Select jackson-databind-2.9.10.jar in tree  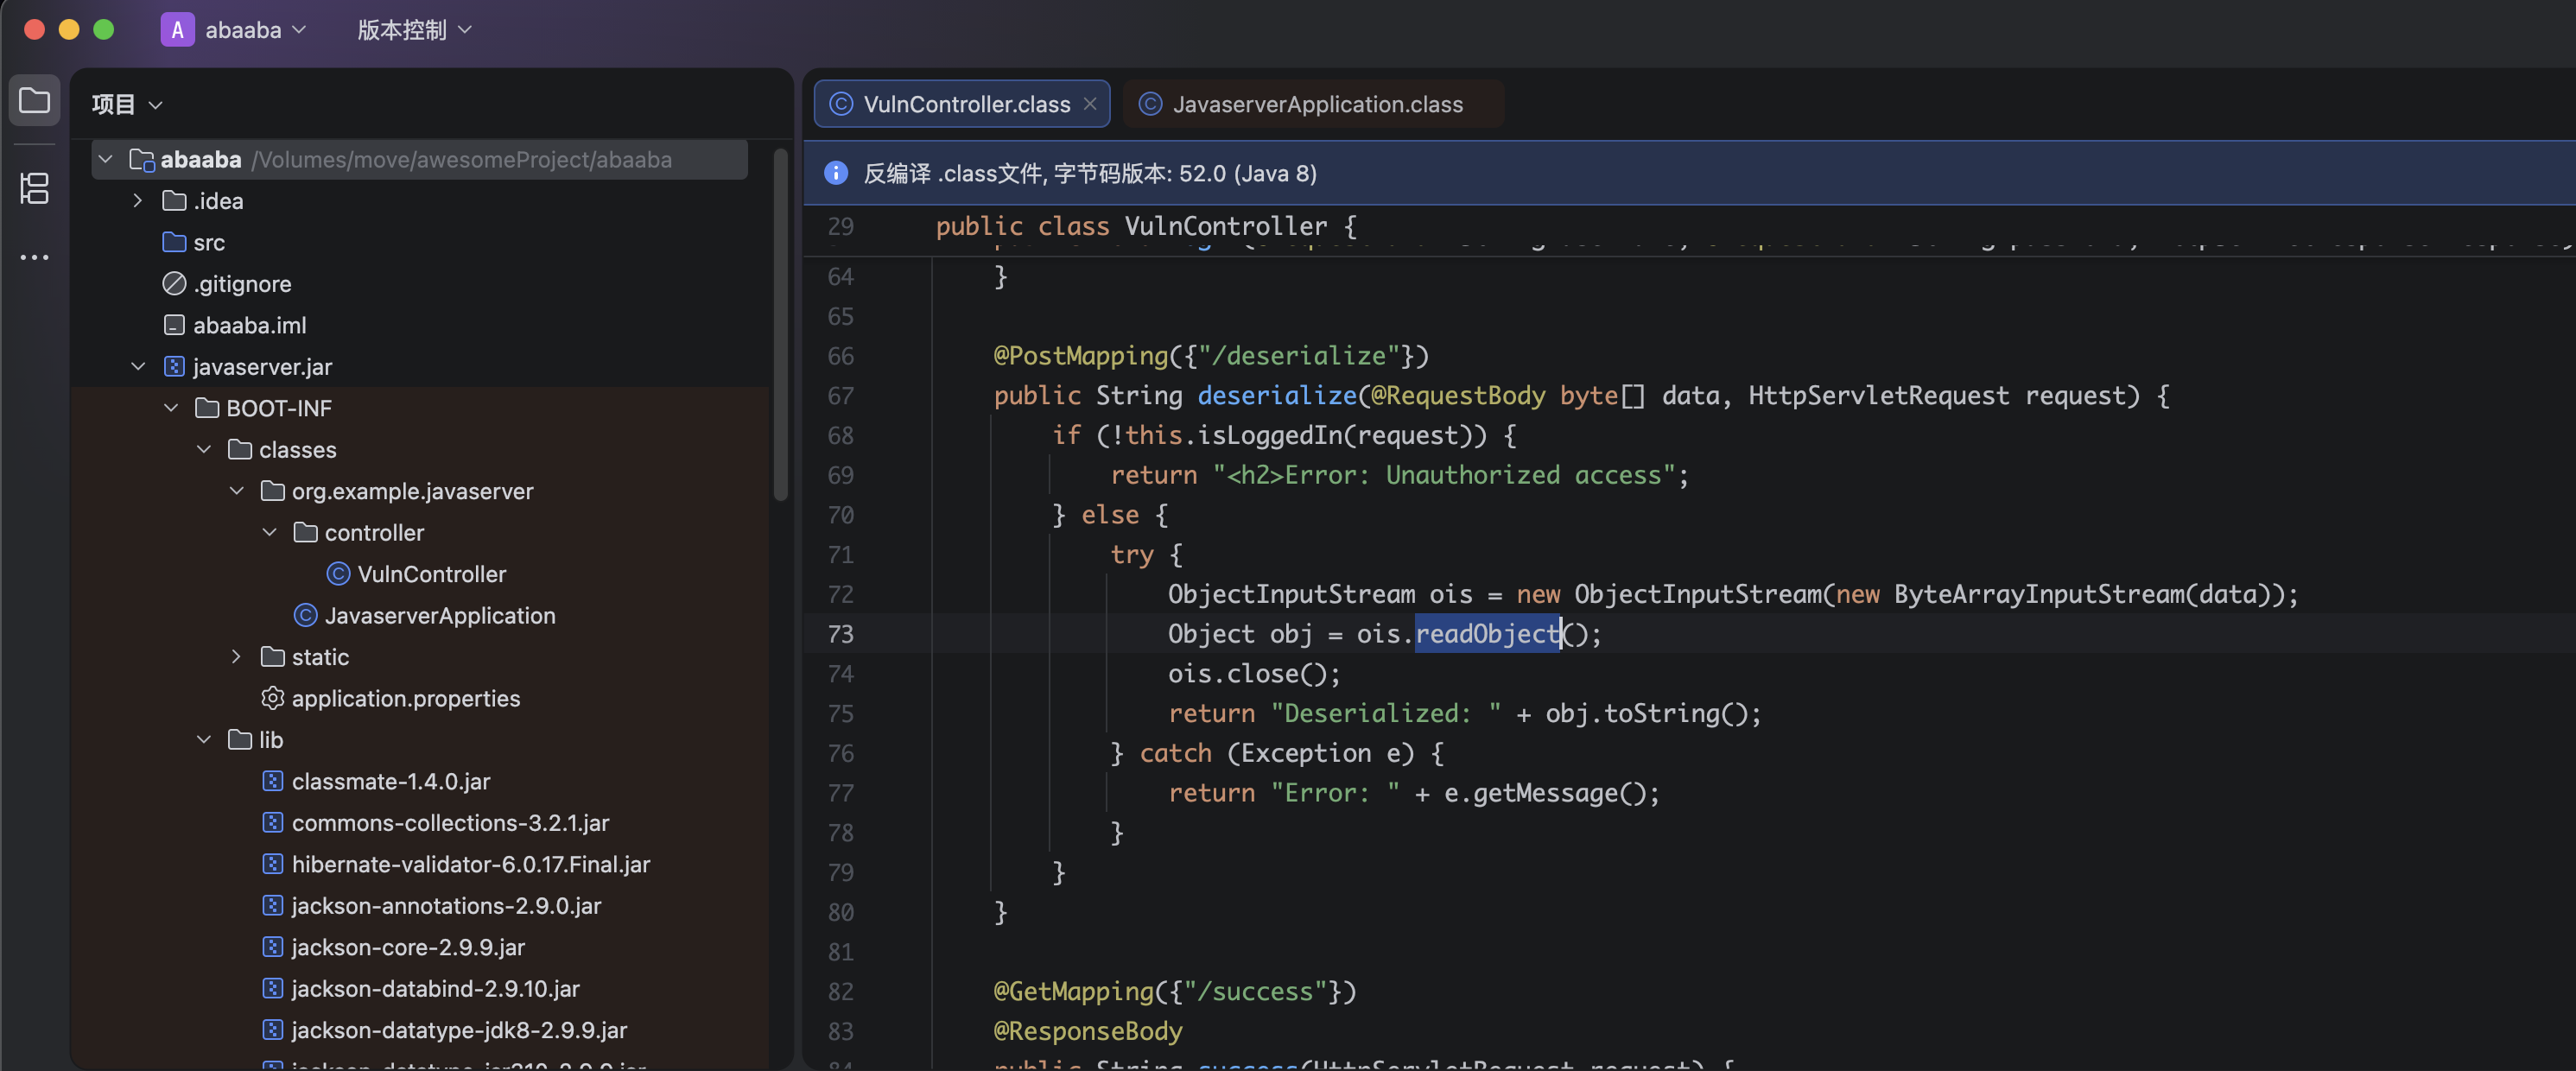click(x=435, y=988)
